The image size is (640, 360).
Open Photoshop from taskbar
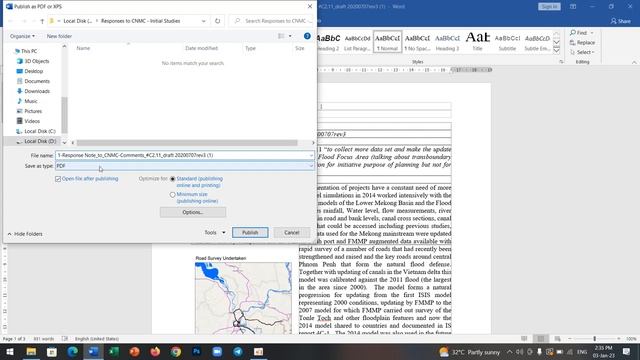(x=197, y=351)
